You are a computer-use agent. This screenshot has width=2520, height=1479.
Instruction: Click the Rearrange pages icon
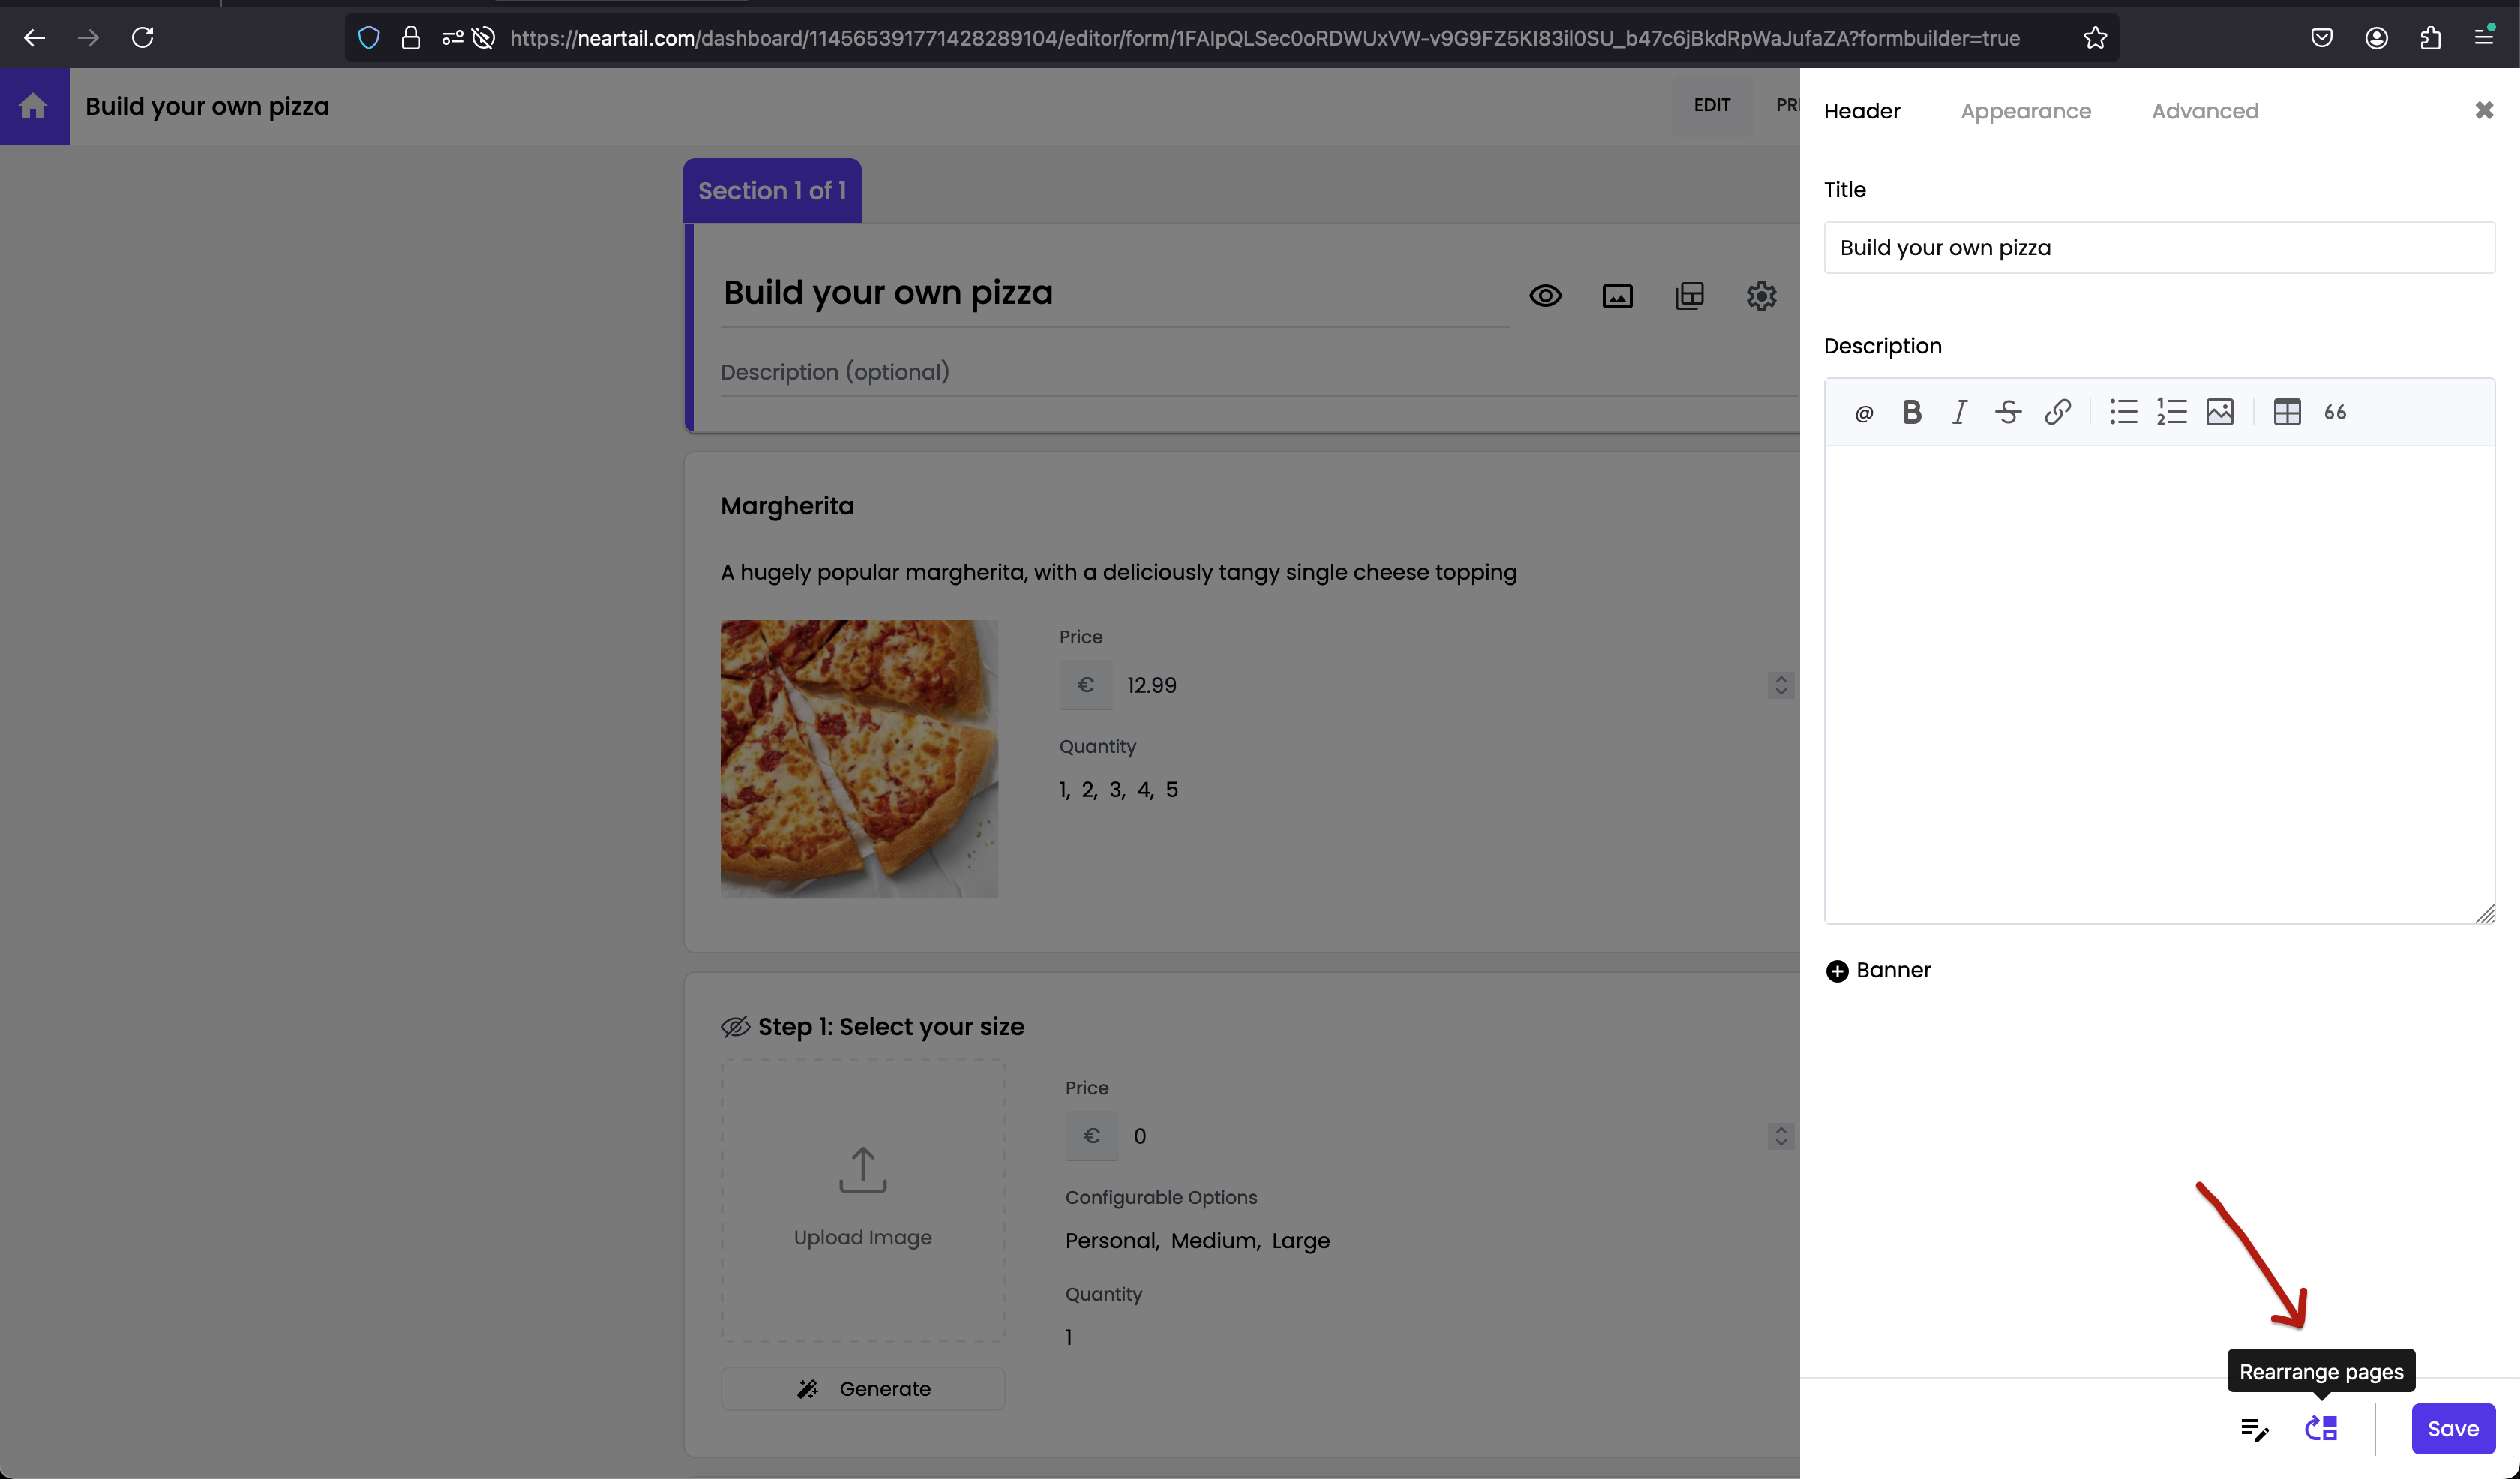point(2320,1428)
